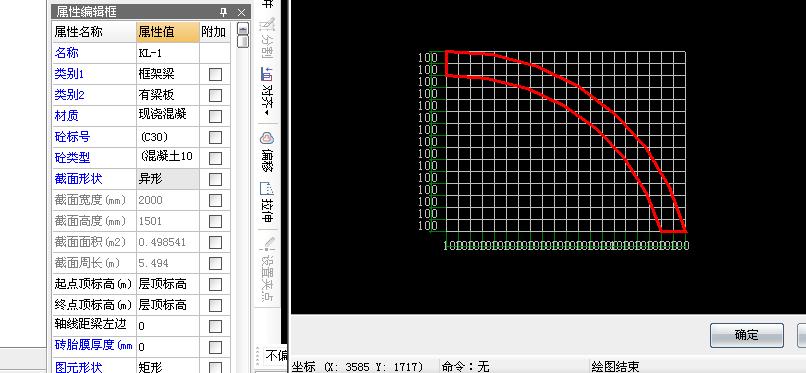Click the property panel scrollbar thumb
The height and width of the screenshot is (373, 806).
coord(243,41)
